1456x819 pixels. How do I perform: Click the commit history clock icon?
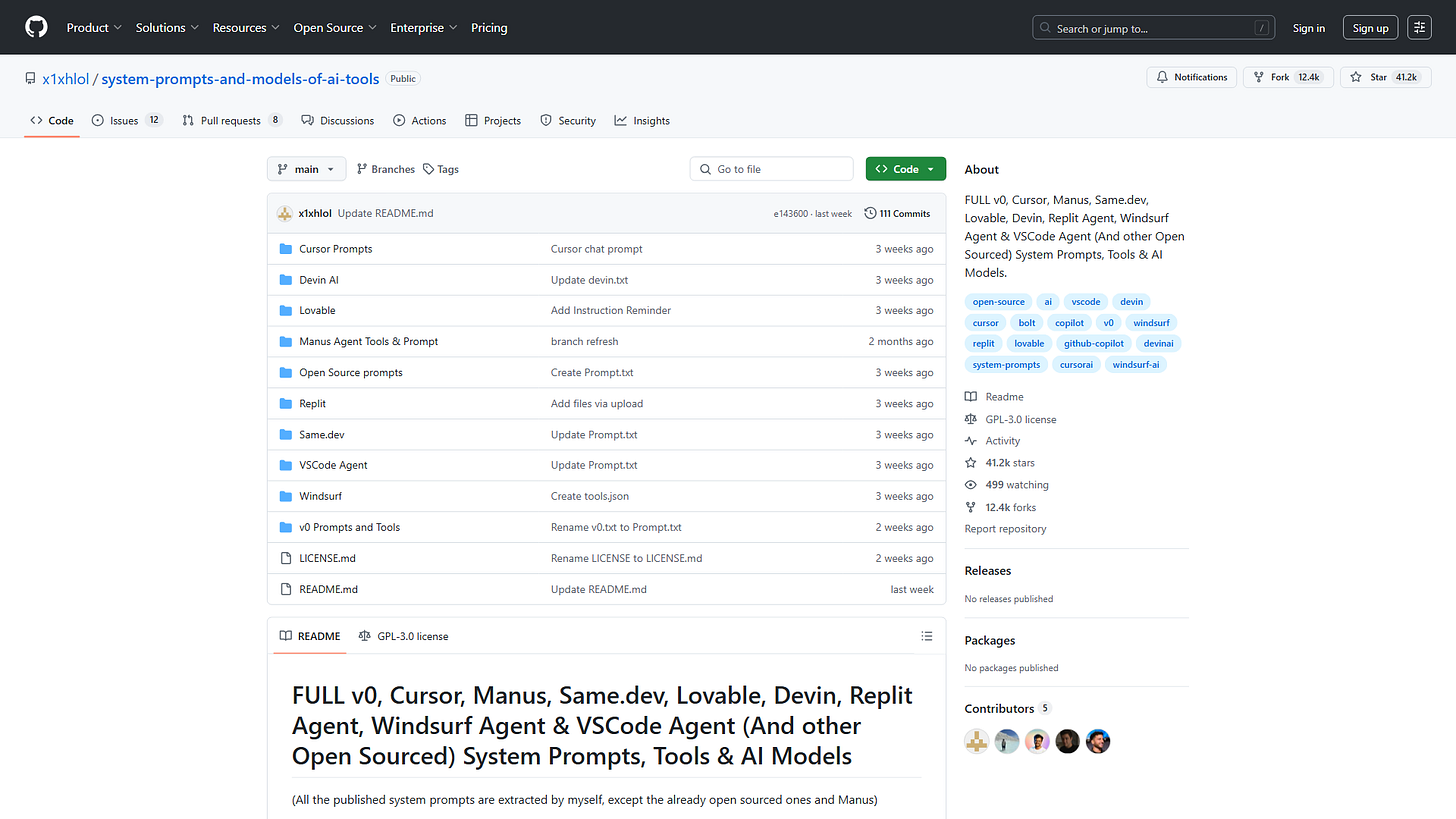(870, 213)
